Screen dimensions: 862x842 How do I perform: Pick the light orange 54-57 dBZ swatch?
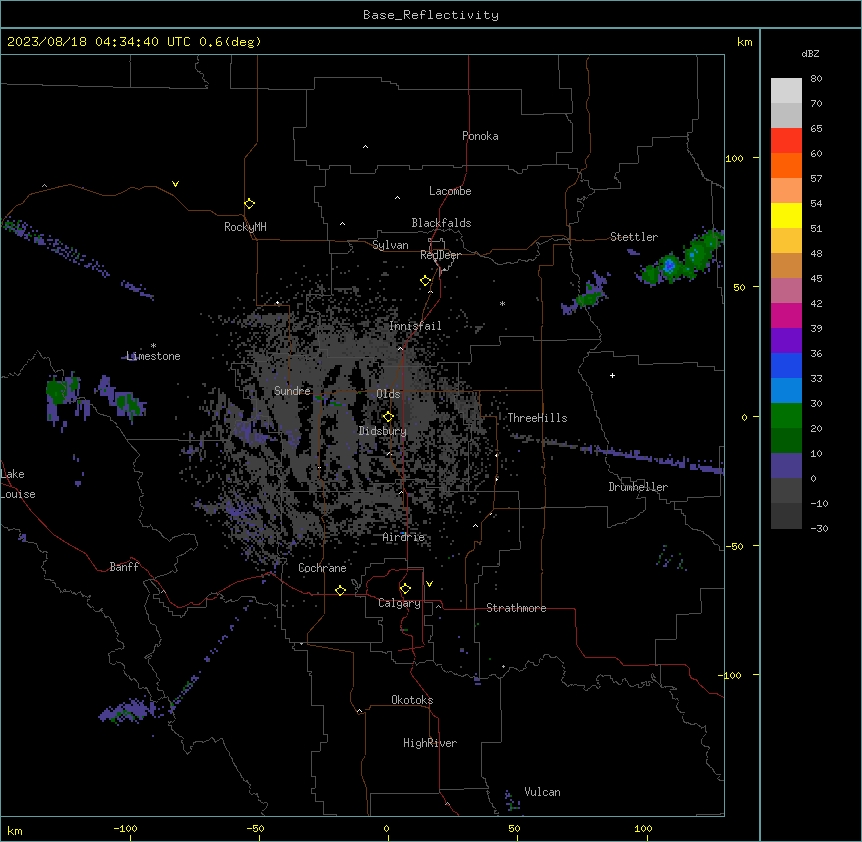tap(786, 191)
